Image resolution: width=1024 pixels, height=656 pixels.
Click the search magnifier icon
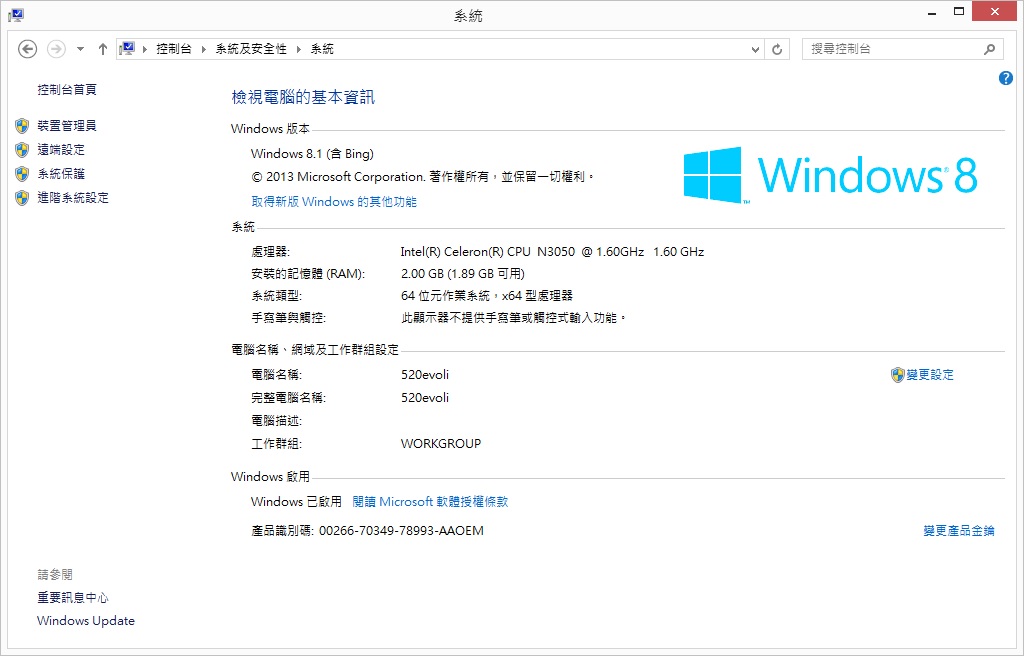tap(990, 49)
